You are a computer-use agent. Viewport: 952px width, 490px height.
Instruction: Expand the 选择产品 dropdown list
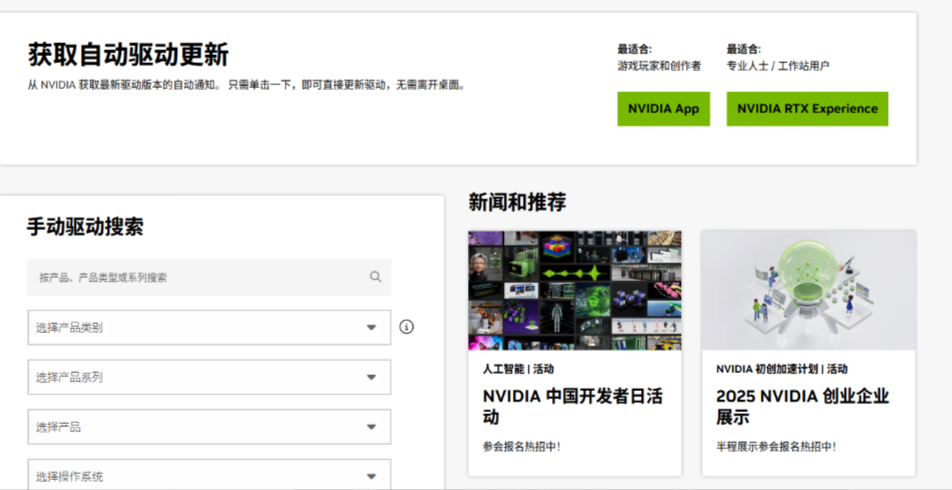208,427
